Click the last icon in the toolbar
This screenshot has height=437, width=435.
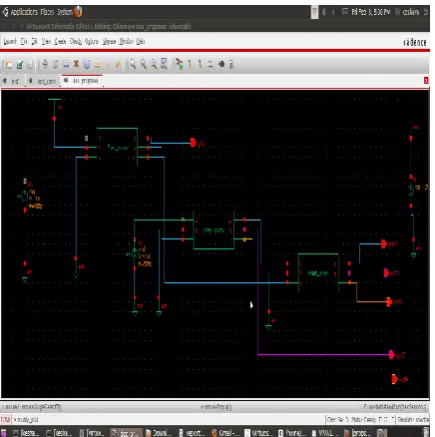[231, 64]
